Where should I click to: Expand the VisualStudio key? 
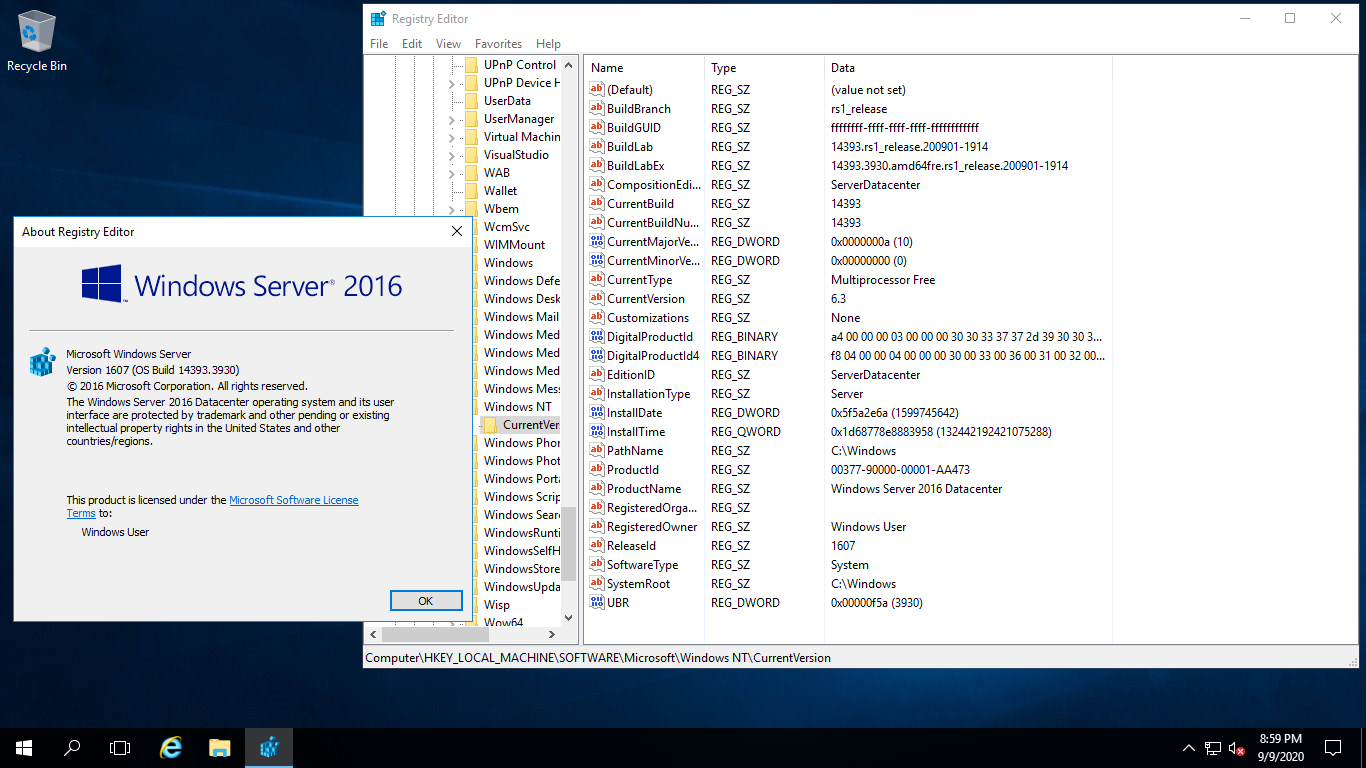click(453, 155)
